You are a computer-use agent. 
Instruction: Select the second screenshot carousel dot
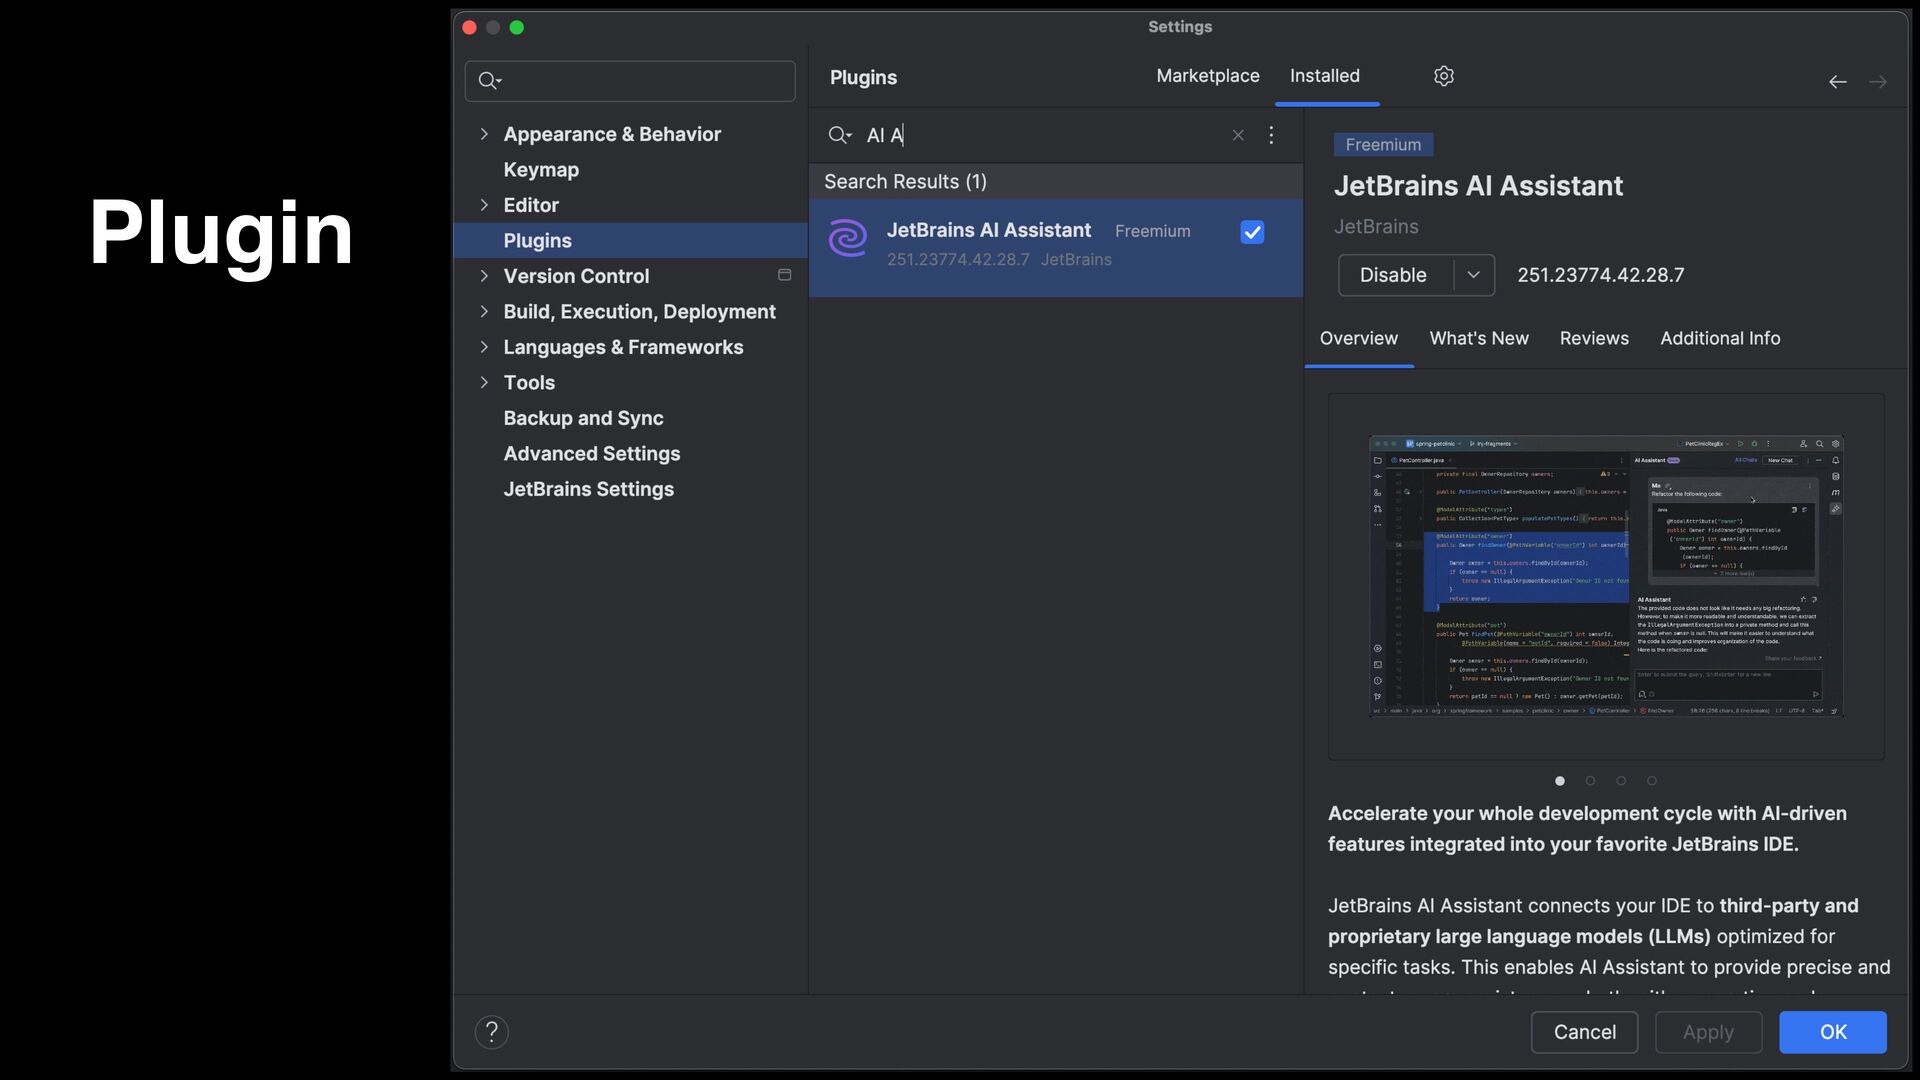(x=1590, y=781)
